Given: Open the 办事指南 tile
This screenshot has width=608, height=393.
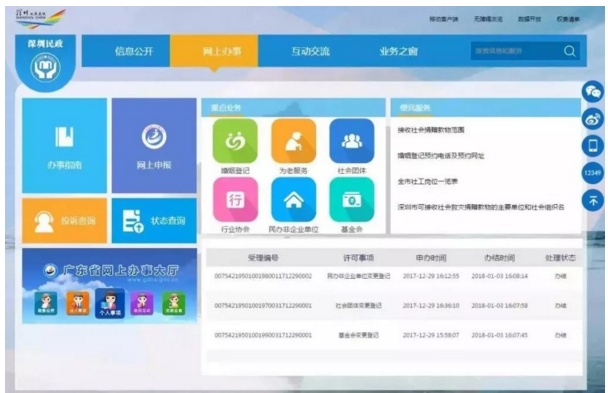Looking at the screenshot, I should point(64,145).
